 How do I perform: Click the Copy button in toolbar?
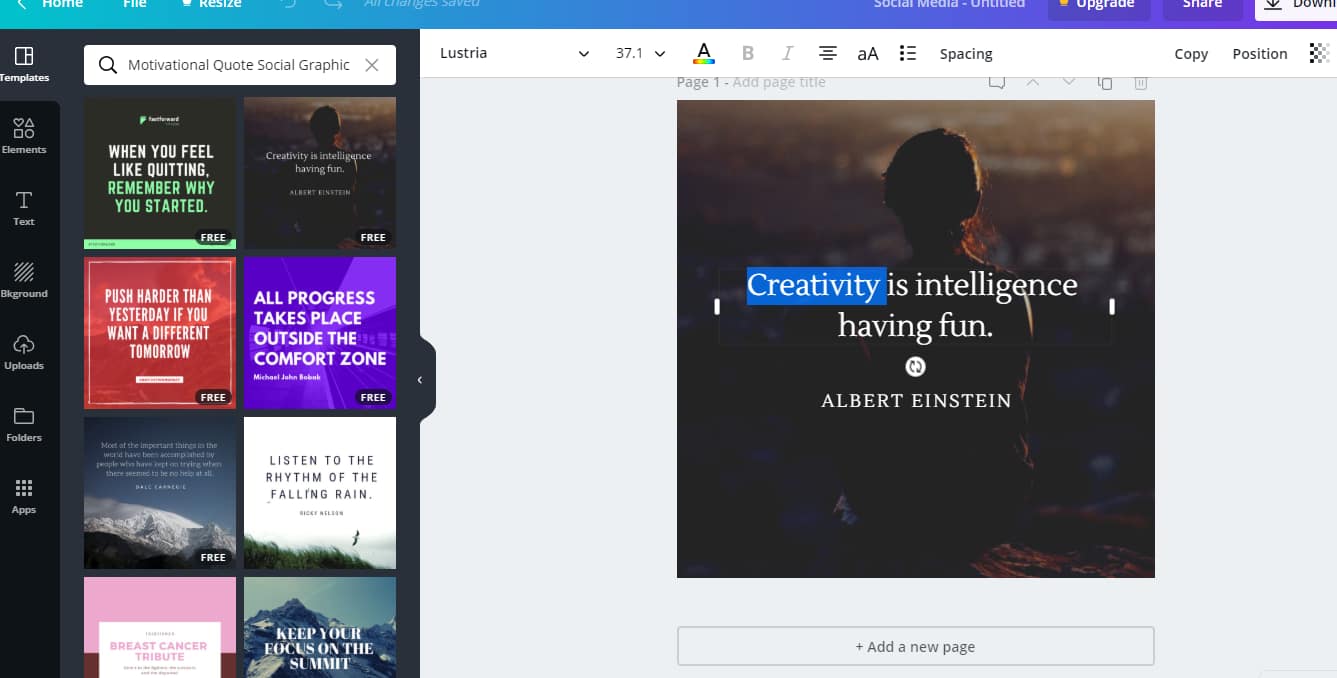tap(1191, 54)
